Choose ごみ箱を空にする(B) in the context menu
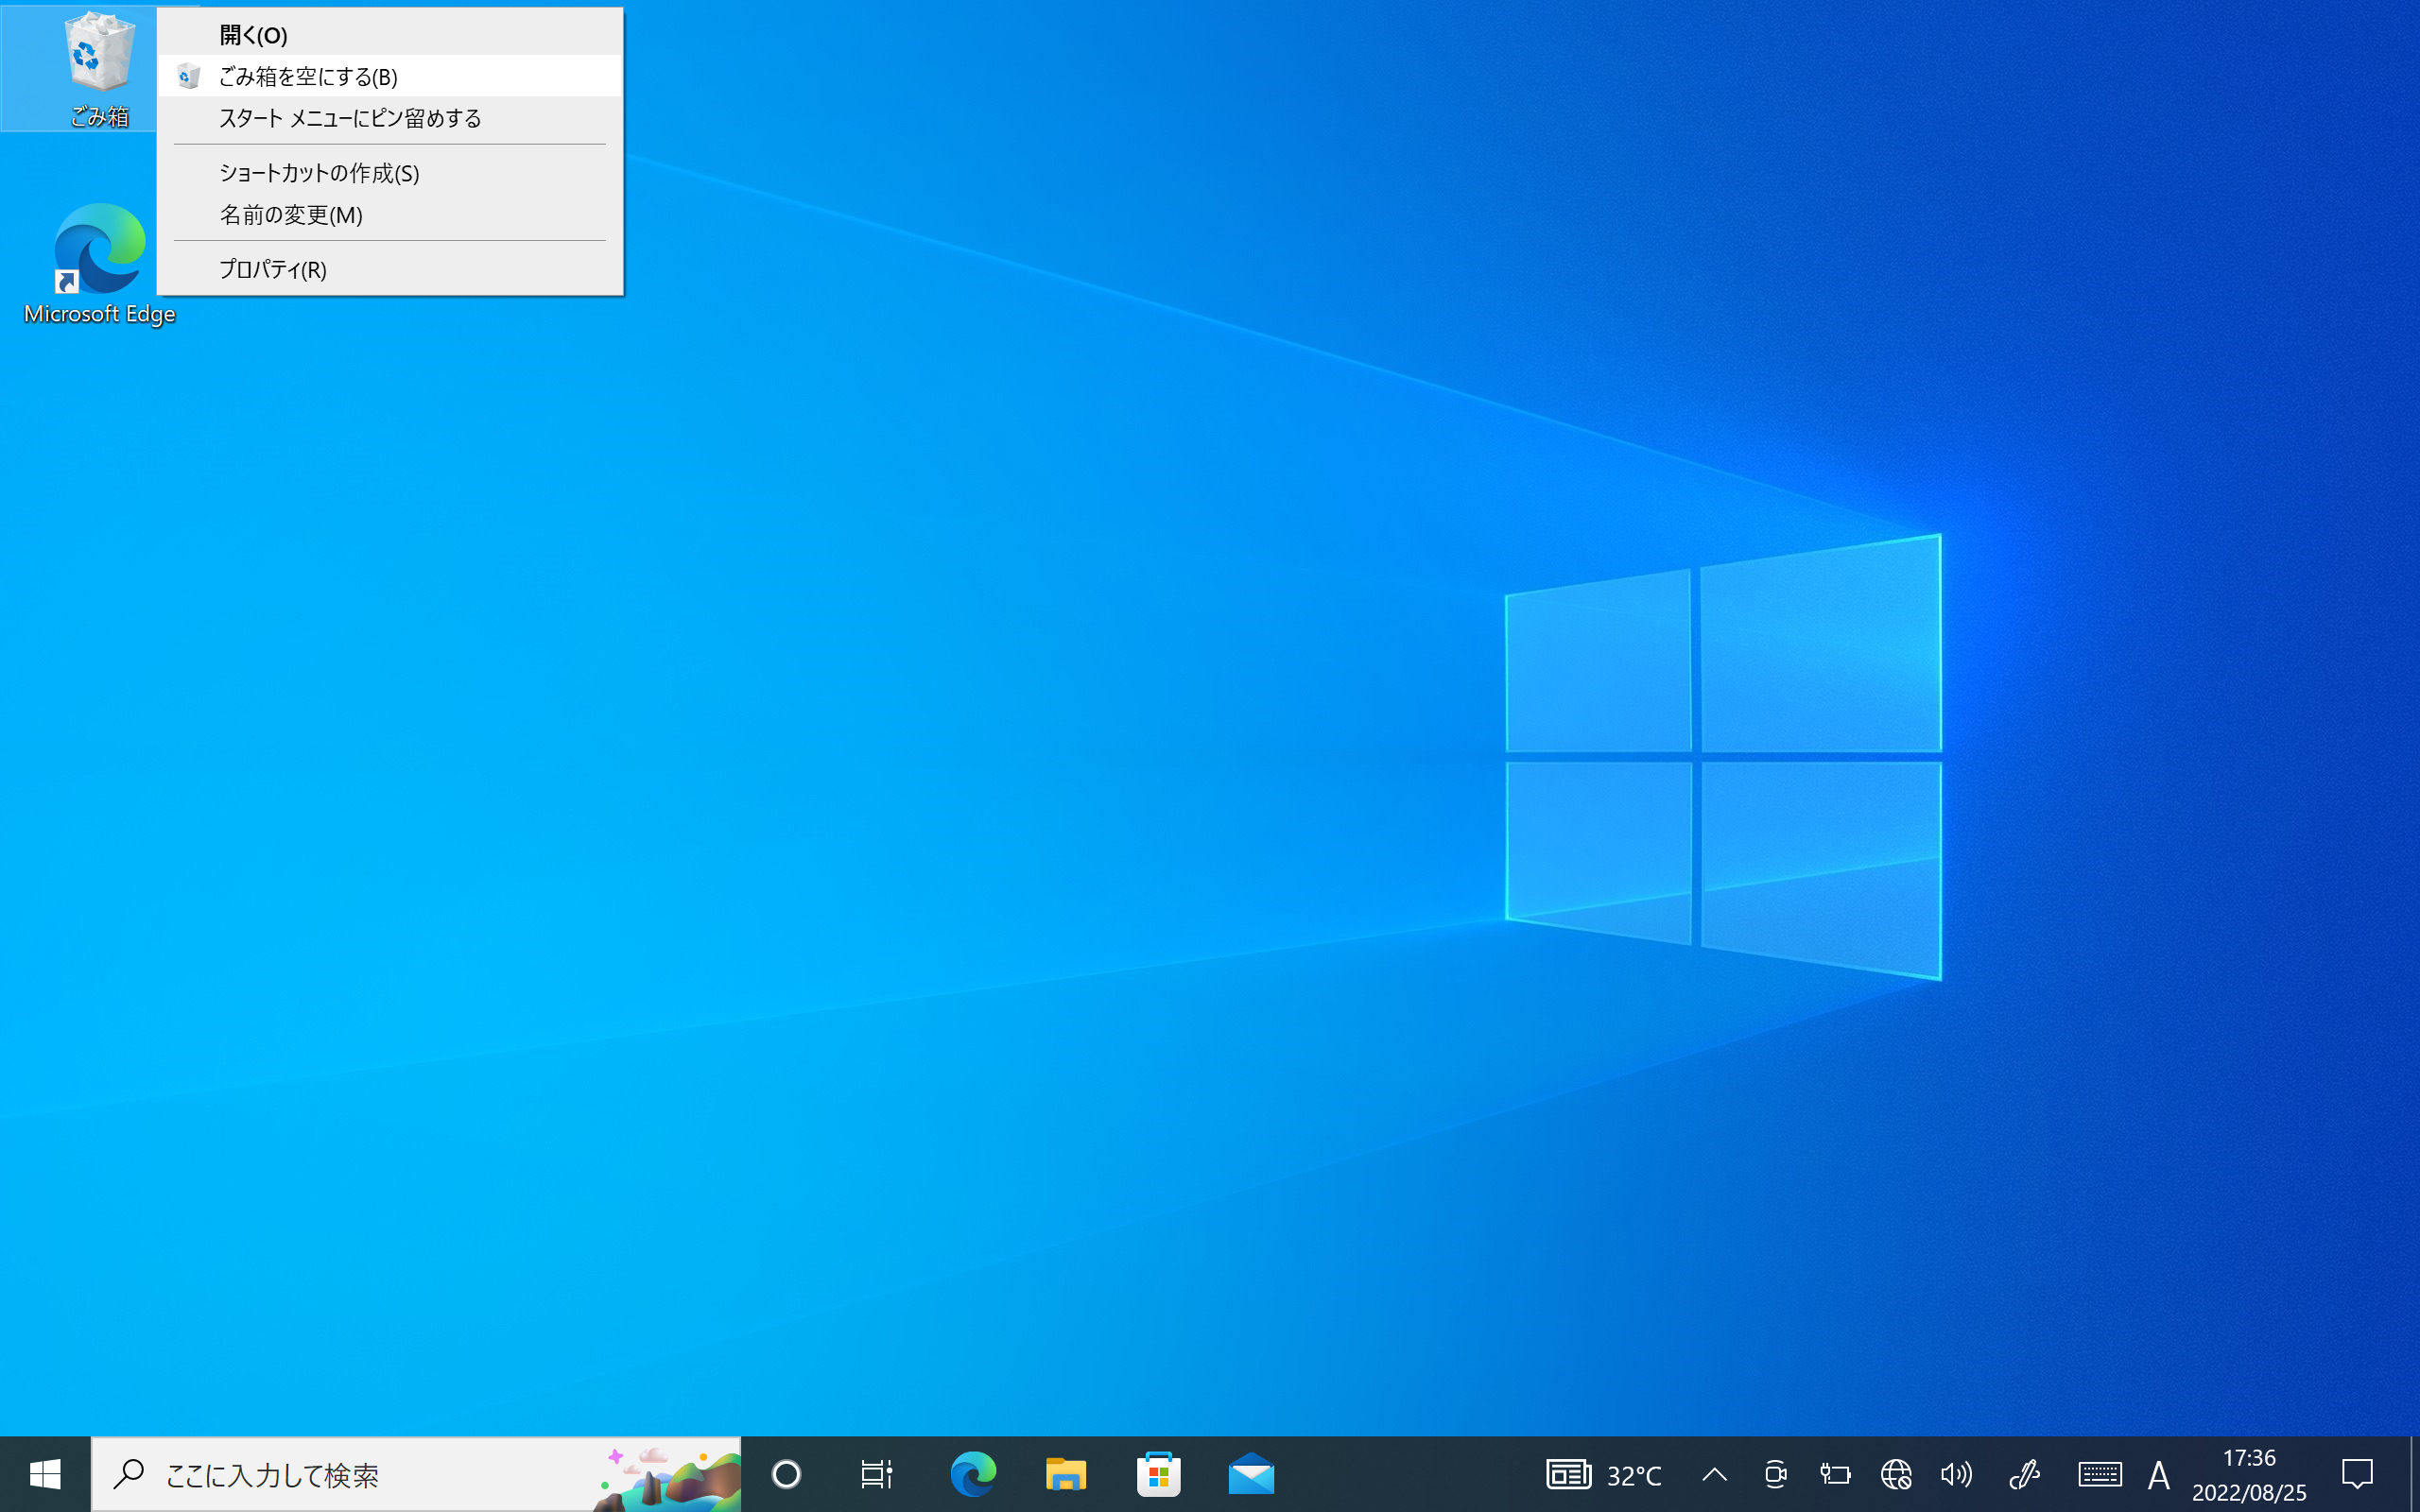This screenshot has width=2420, height=1512. coord(308,77)
